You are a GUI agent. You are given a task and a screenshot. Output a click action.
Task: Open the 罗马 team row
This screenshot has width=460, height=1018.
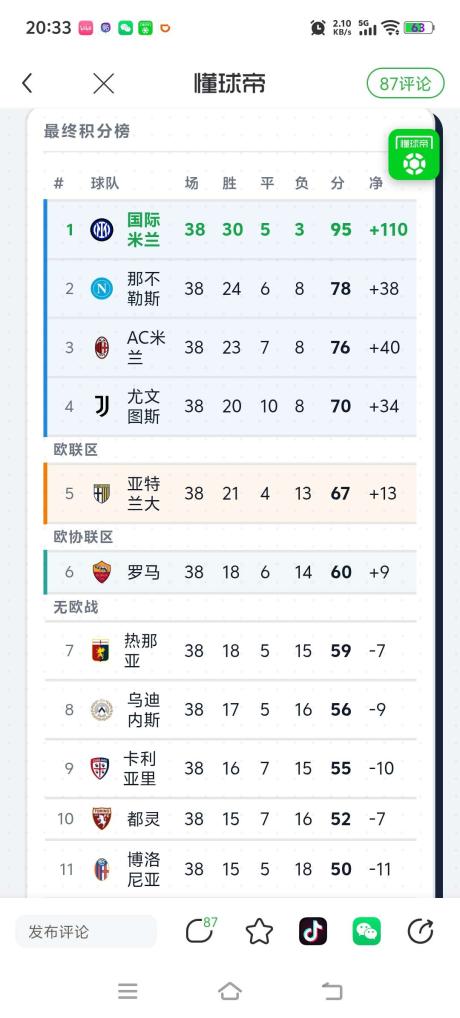230,572
